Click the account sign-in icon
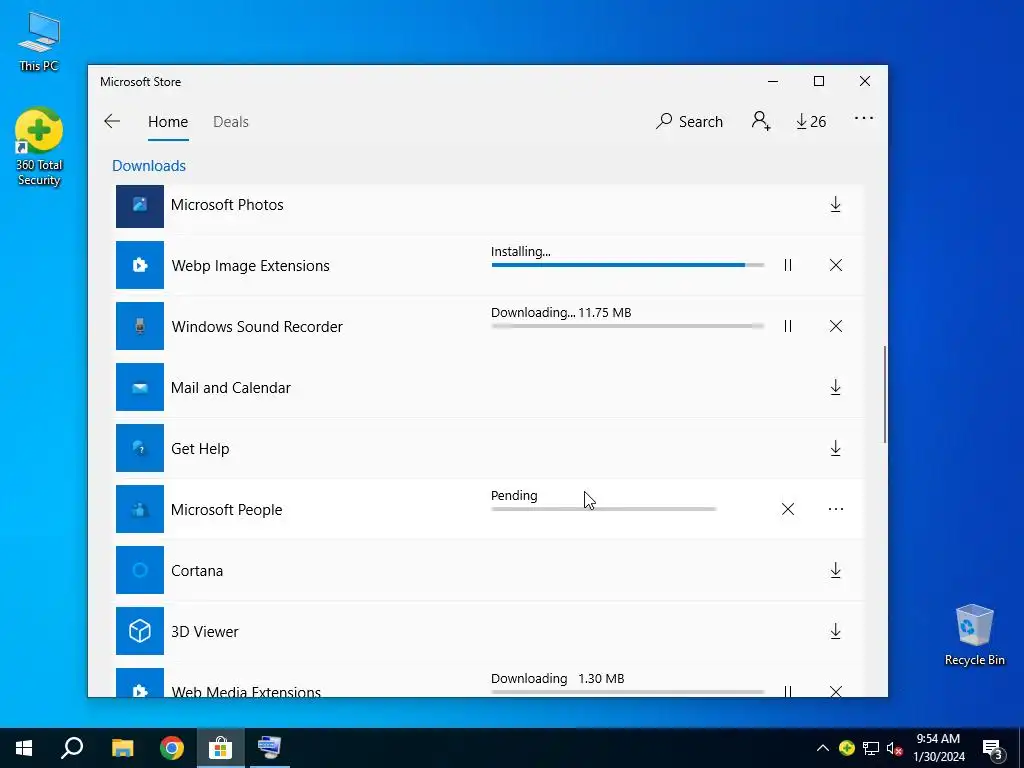 click(761, 121)
